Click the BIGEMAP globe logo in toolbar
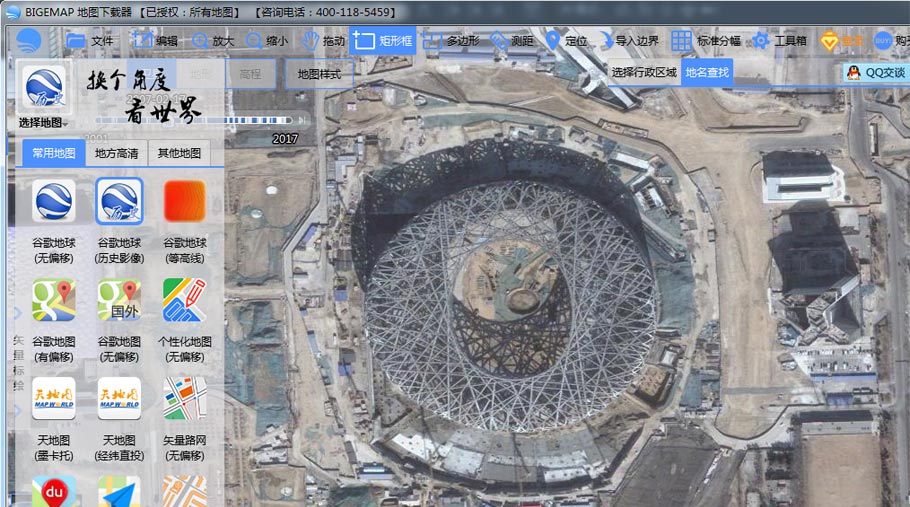Image resolution: width=910 pixels, height=507 pixels. [28, 41]
